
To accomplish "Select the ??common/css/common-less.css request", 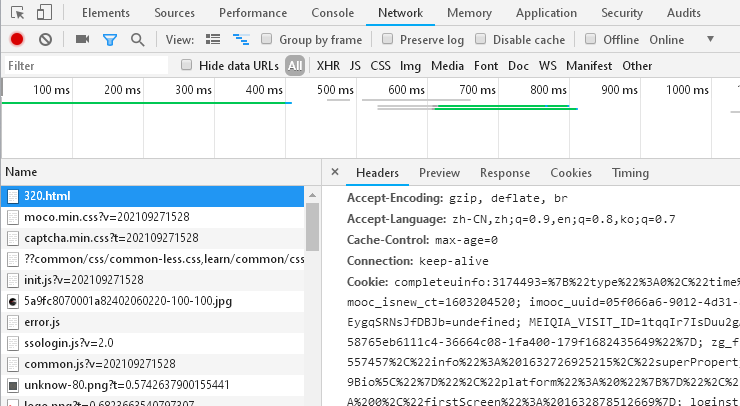I will [152, 259].
